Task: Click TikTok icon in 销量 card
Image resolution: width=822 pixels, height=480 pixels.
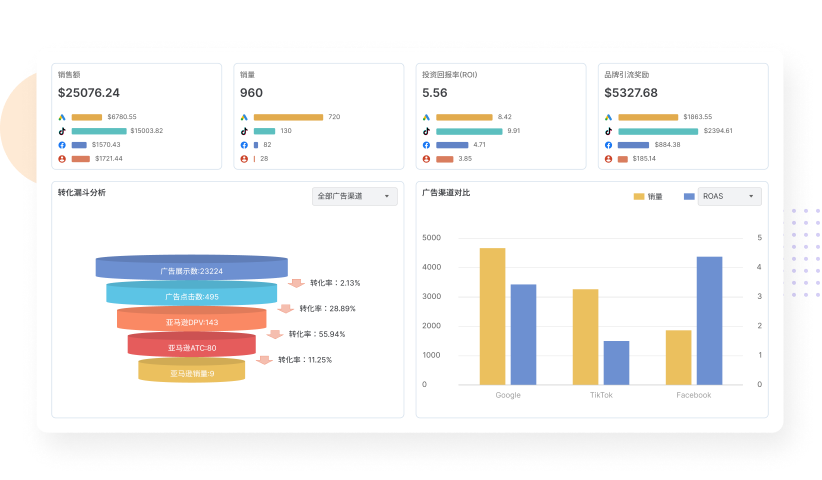Action: coord(244,131)
